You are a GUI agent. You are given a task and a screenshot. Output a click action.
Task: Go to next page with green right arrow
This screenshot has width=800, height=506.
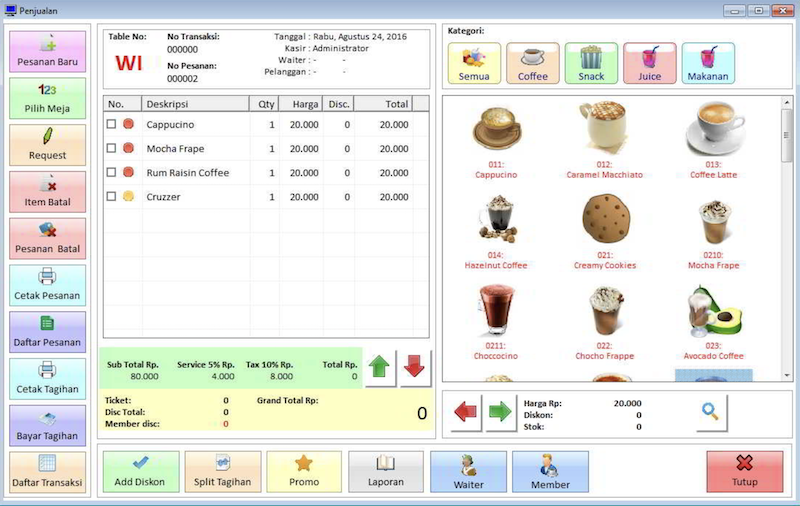[500, 412]
